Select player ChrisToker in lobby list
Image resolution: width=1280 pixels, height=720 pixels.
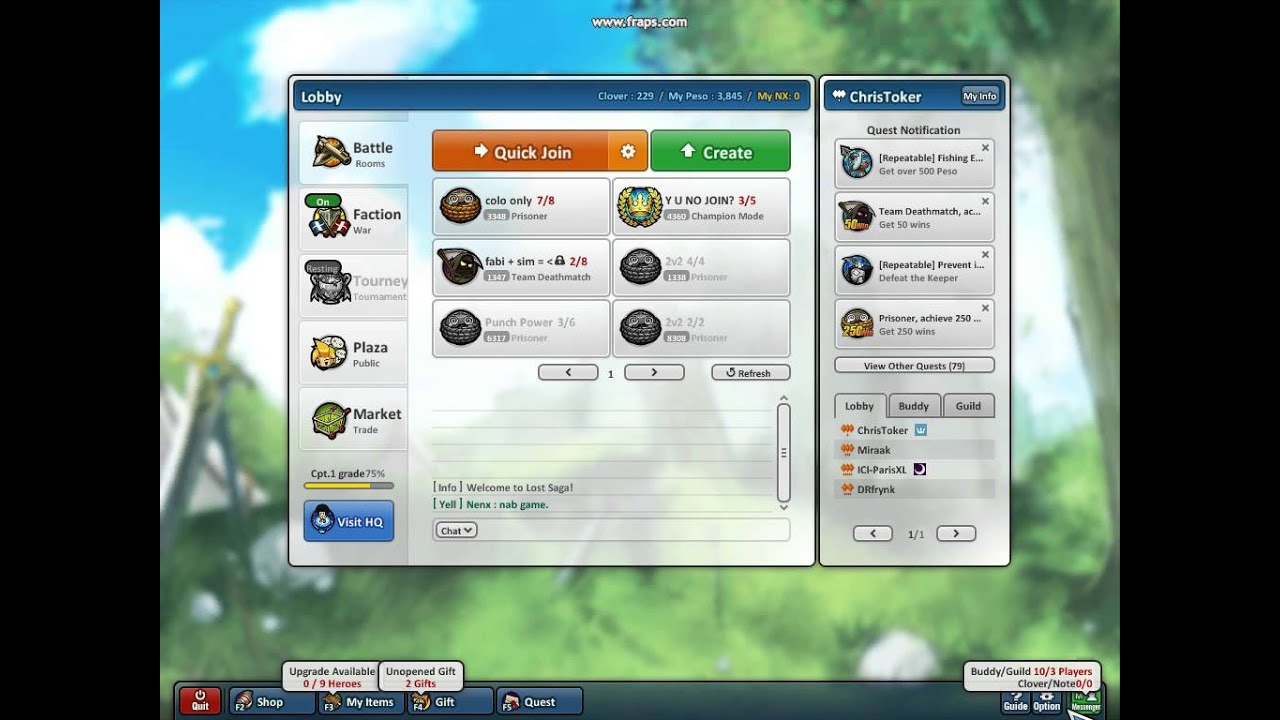tap(914, 430)
